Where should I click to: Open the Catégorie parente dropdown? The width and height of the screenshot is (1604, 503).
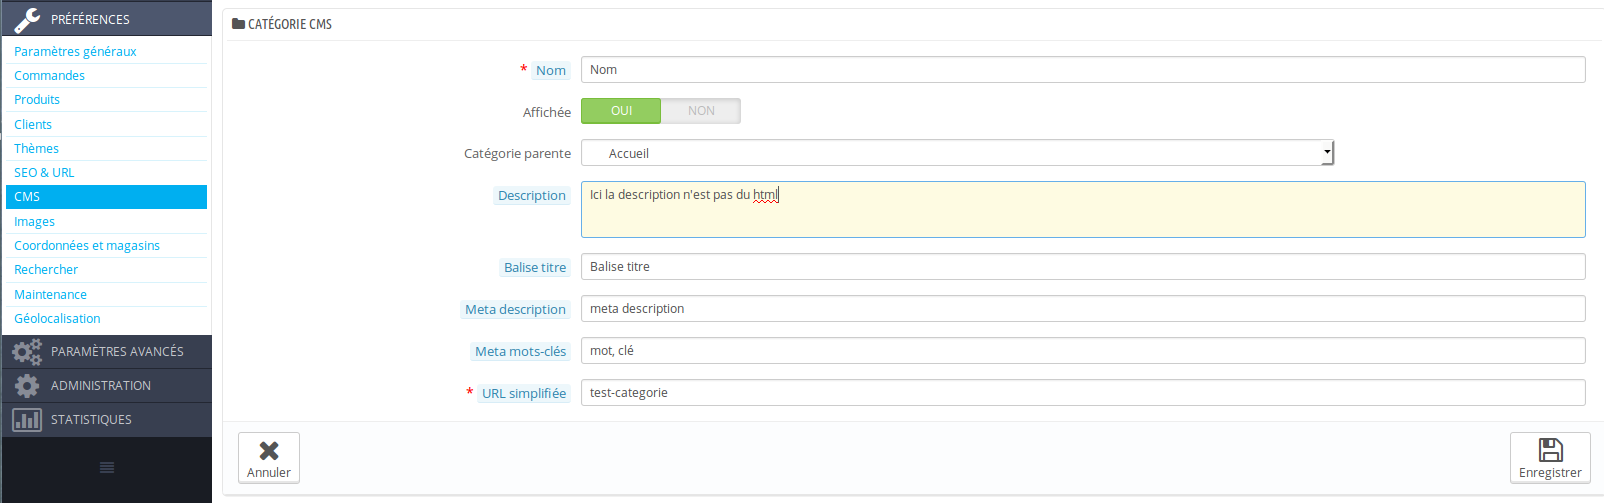pyautogui.click(x=957, y=153)
